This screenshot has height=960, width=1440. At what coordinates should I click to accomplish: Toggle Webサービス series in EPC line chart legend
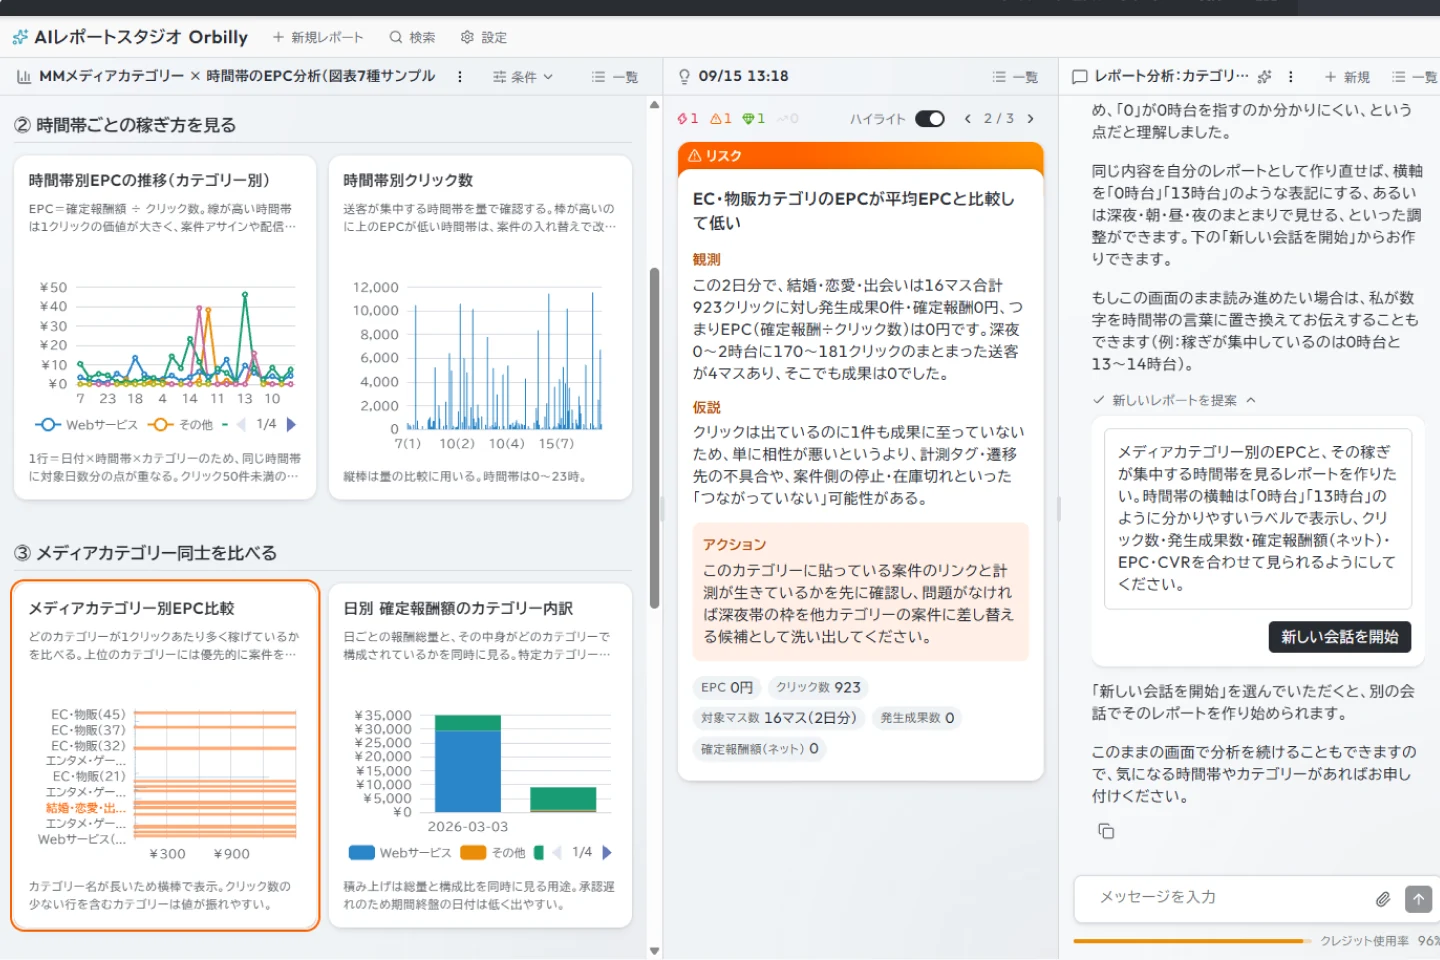tap(86, 425)
